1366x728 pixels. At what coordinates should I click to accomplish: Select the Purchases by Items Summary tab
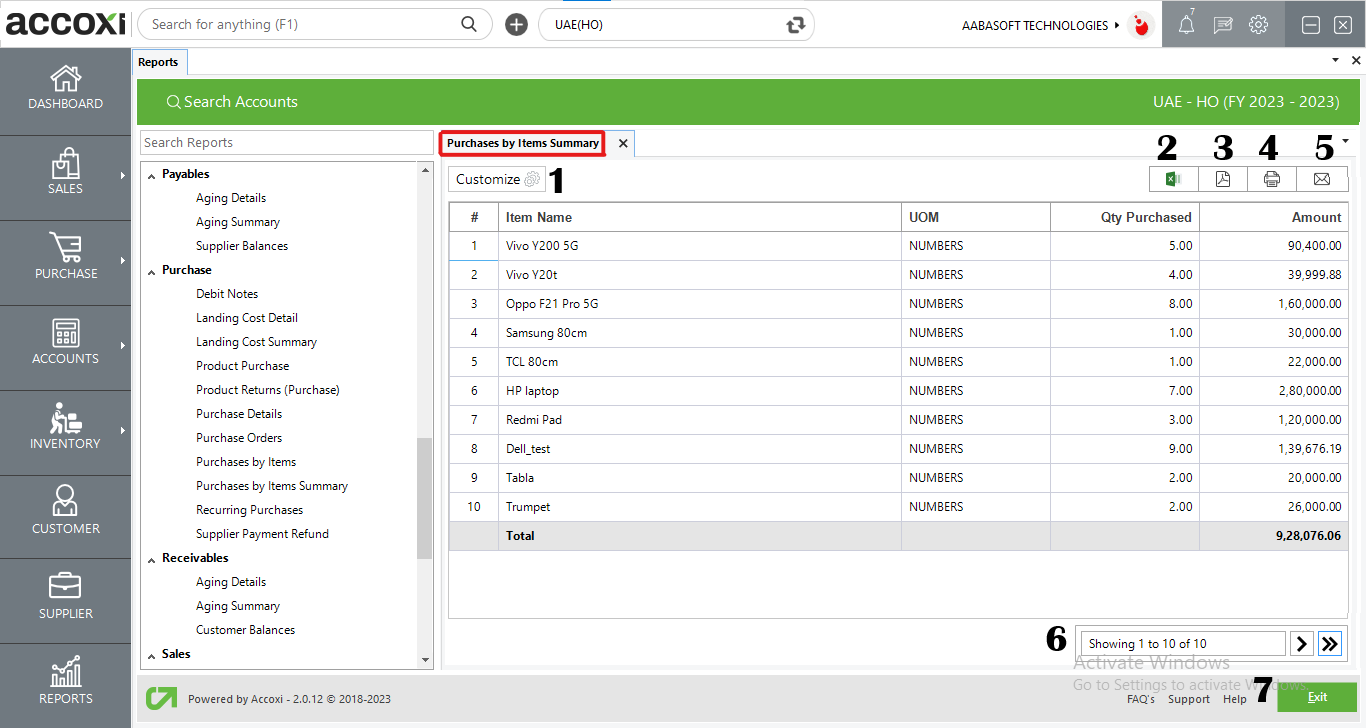pyautogui.click(x=521, y=143)
